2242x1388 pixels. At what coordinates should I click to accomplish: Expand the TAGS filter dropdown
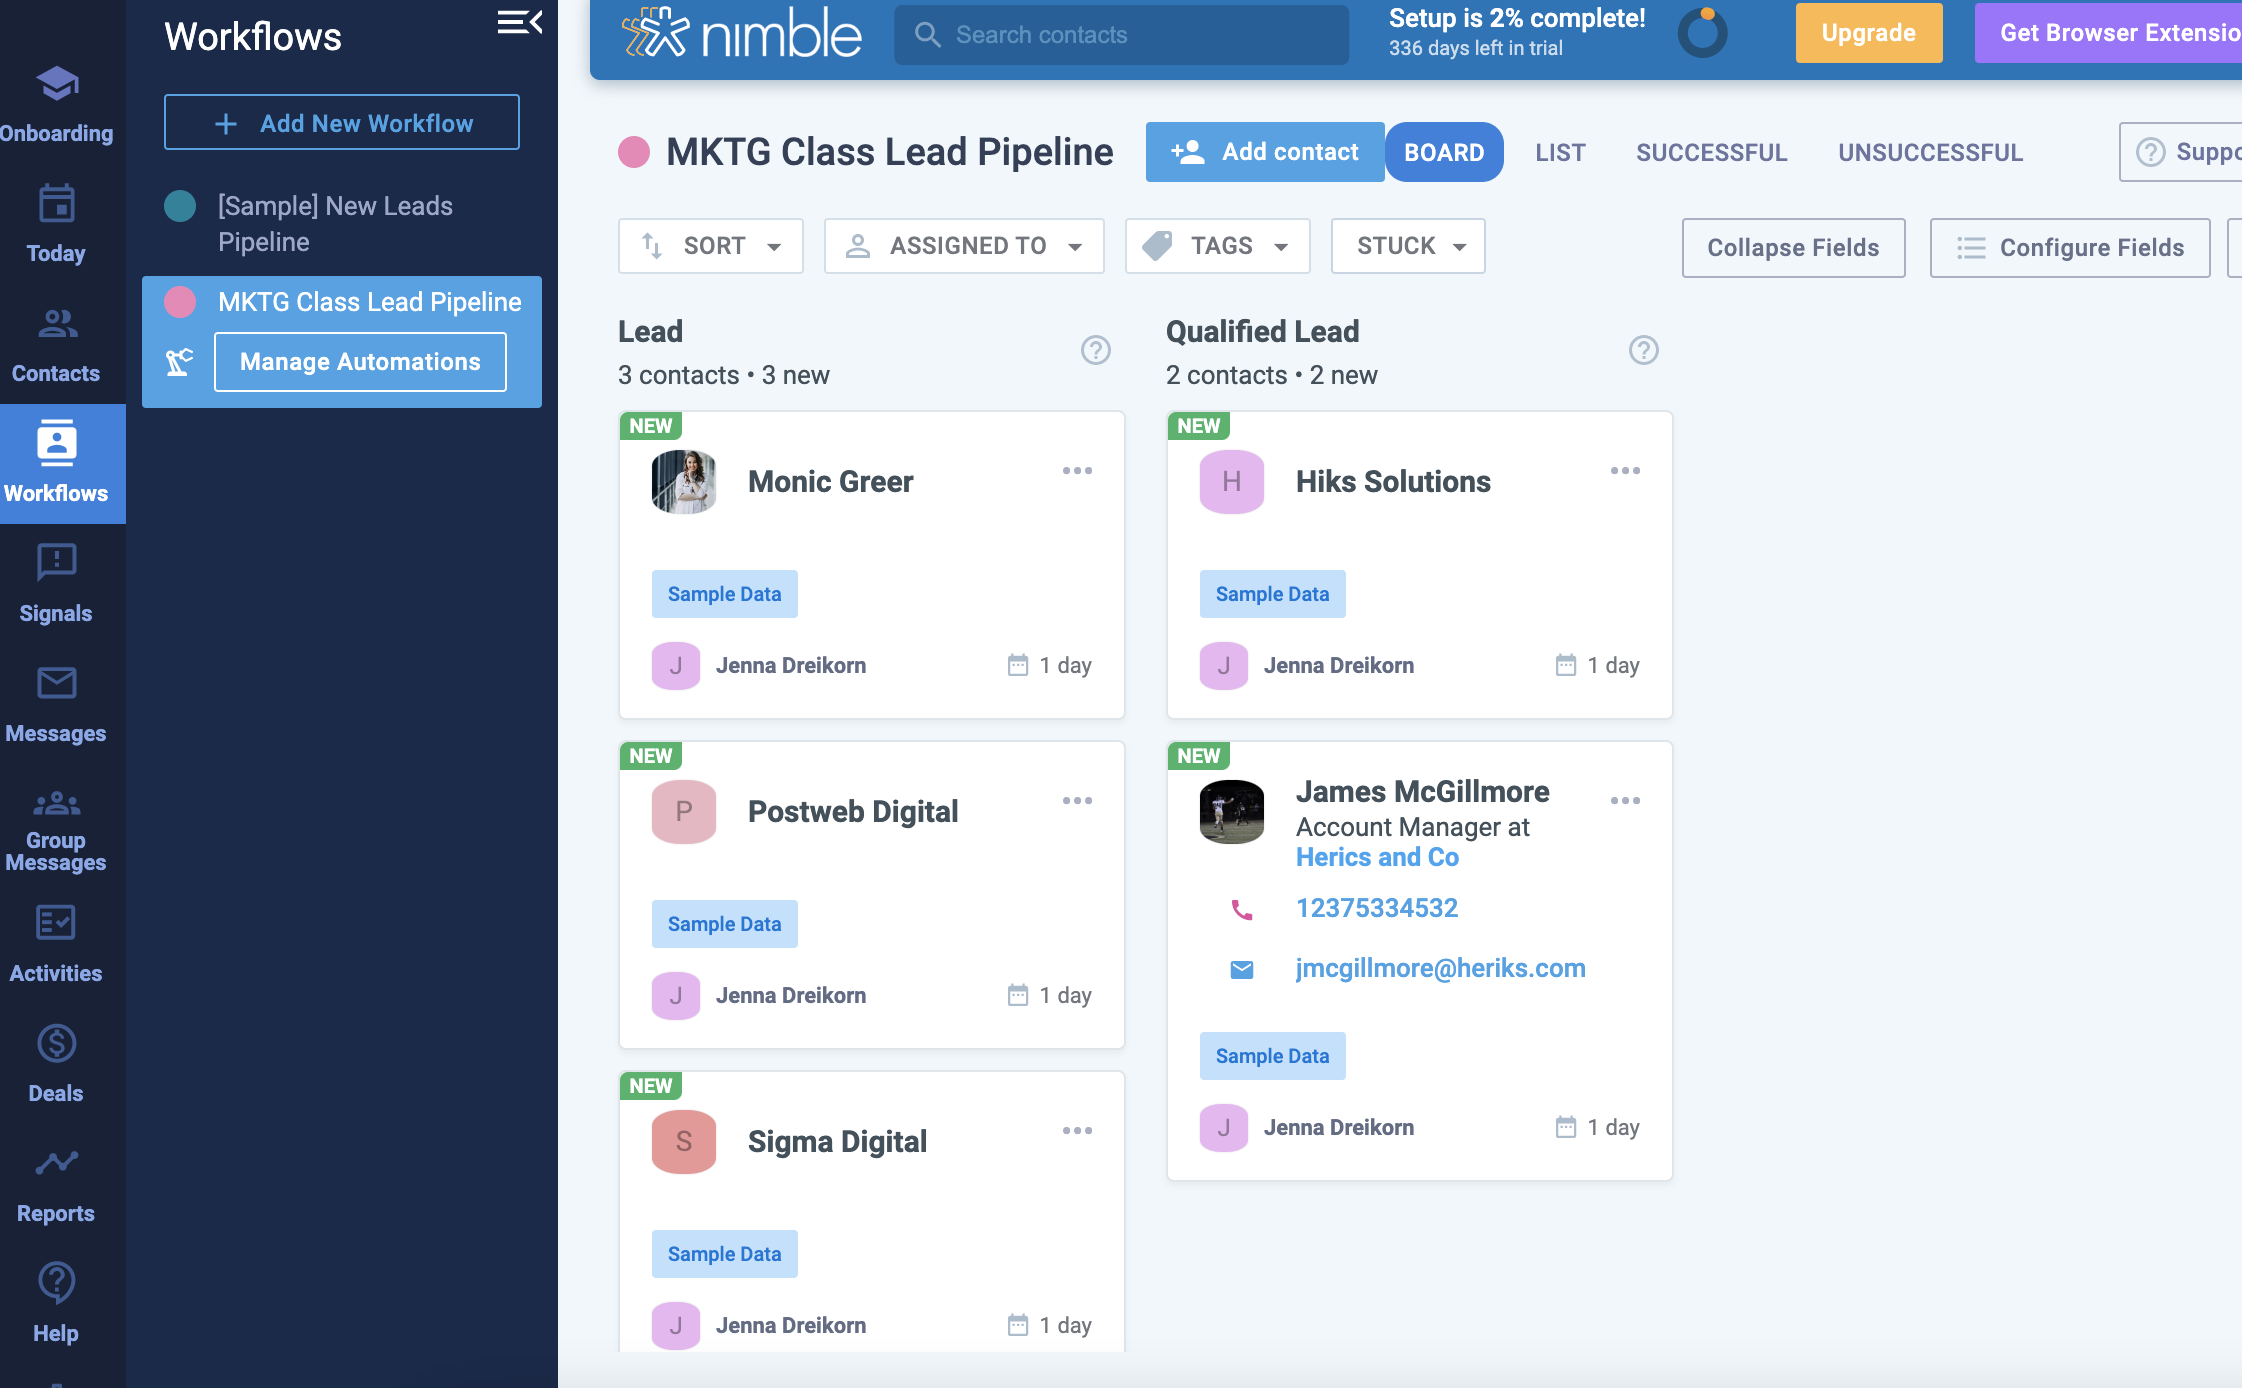(x=1217, y=246)
